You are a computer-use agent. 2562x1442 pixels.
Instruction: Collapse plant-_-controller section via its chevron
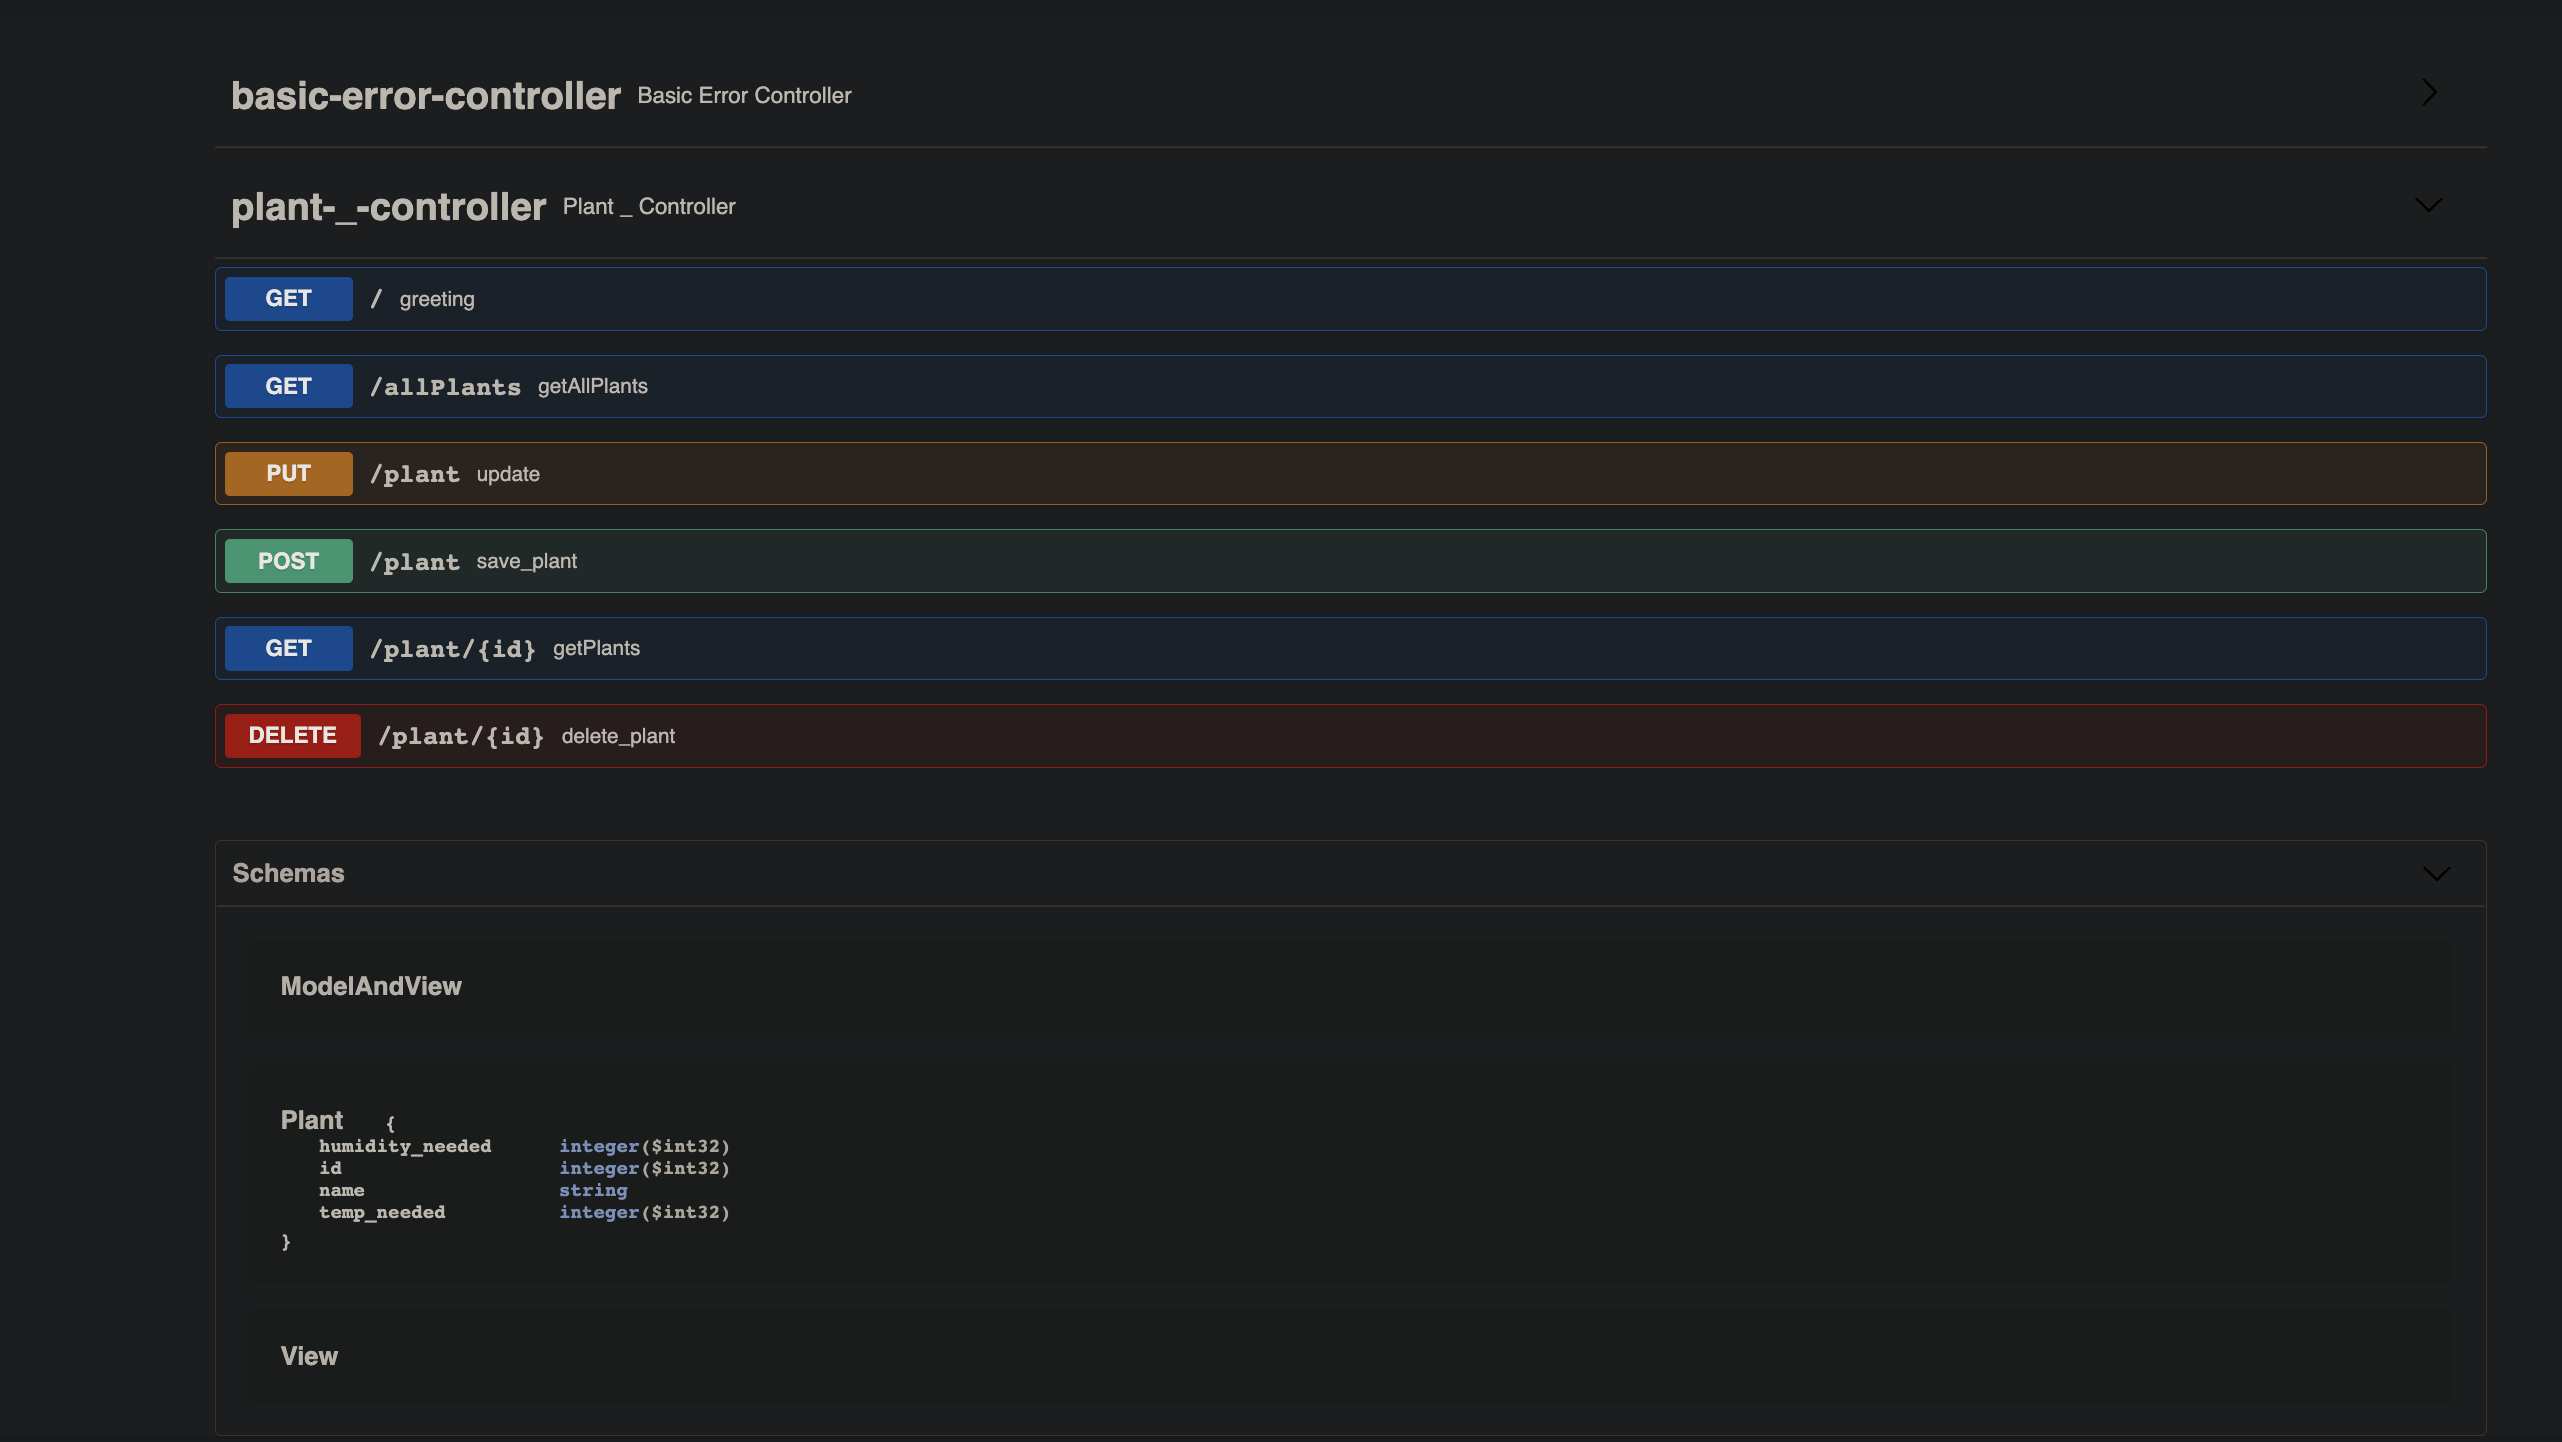click(2428, 205)
